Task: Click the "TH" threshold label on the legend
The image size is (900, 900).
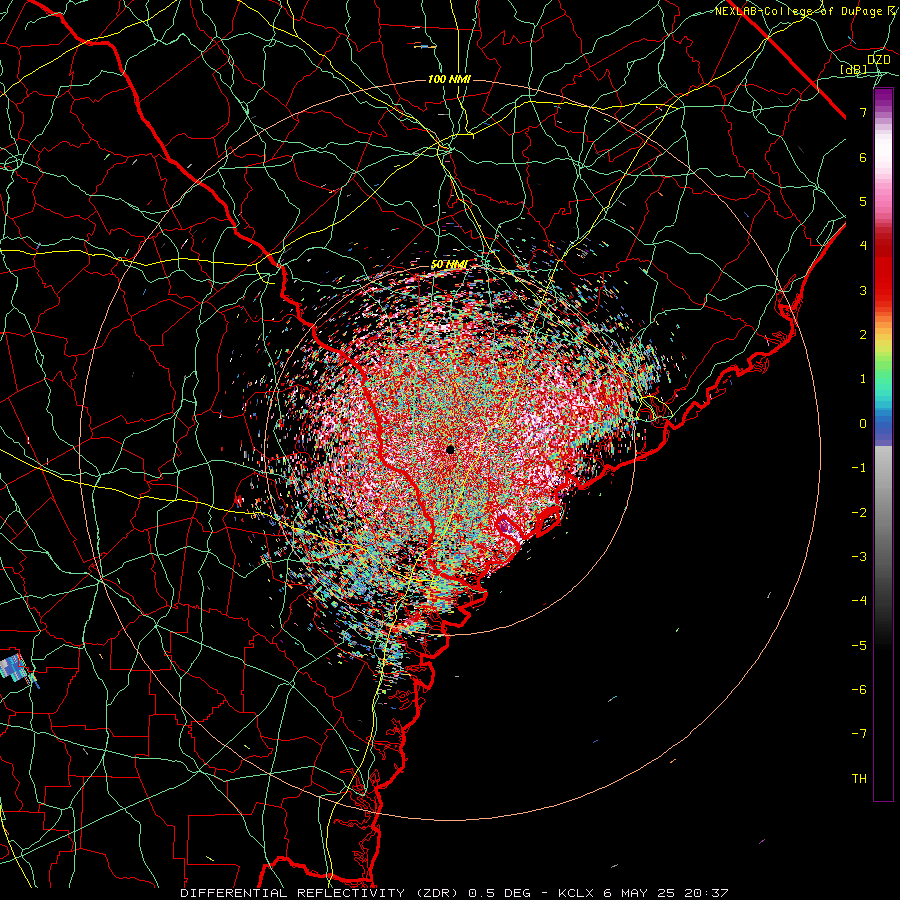Action: click(859, 779)
